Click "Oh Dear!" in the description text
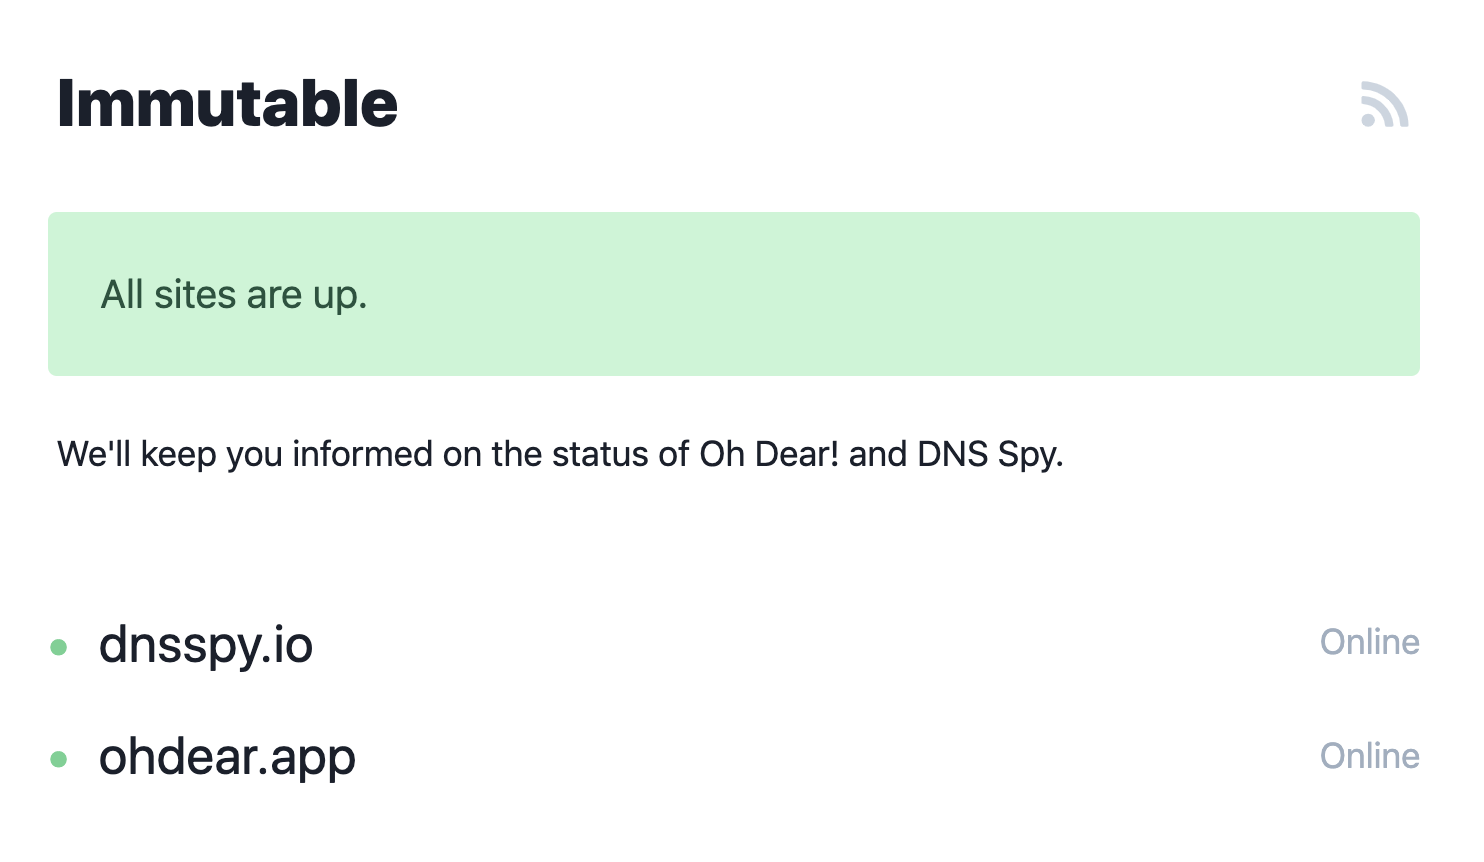 click(769, 454)
